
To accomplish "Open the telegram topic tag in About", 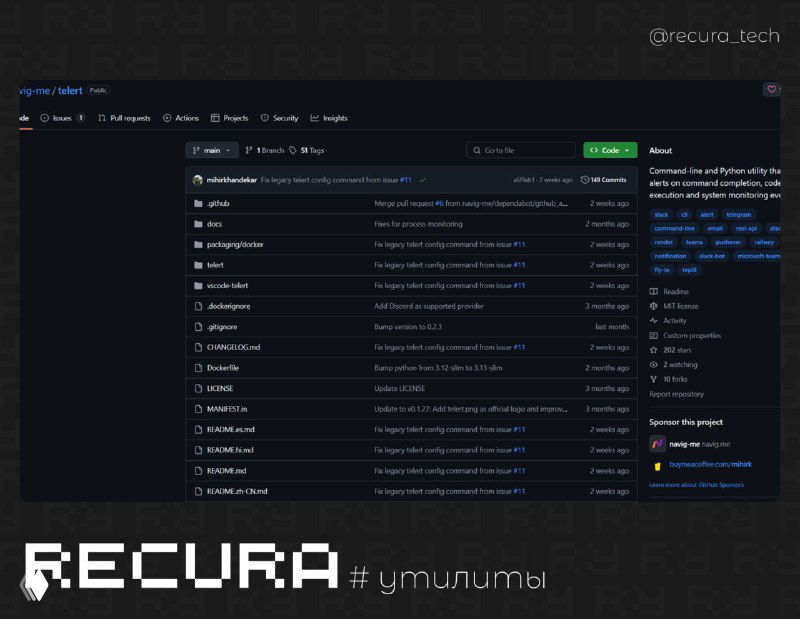I will coord(738,214).
